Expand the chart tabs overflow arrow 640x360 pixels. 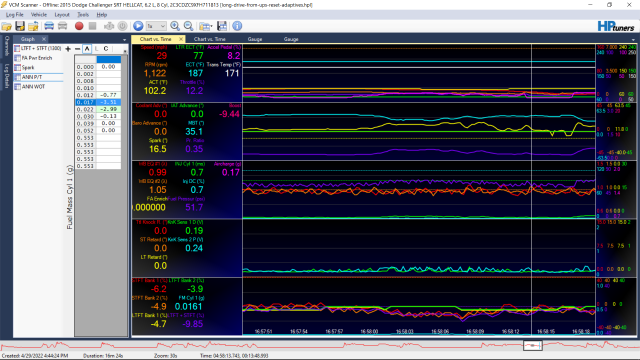pyautogui.click(x=633, y=40)
